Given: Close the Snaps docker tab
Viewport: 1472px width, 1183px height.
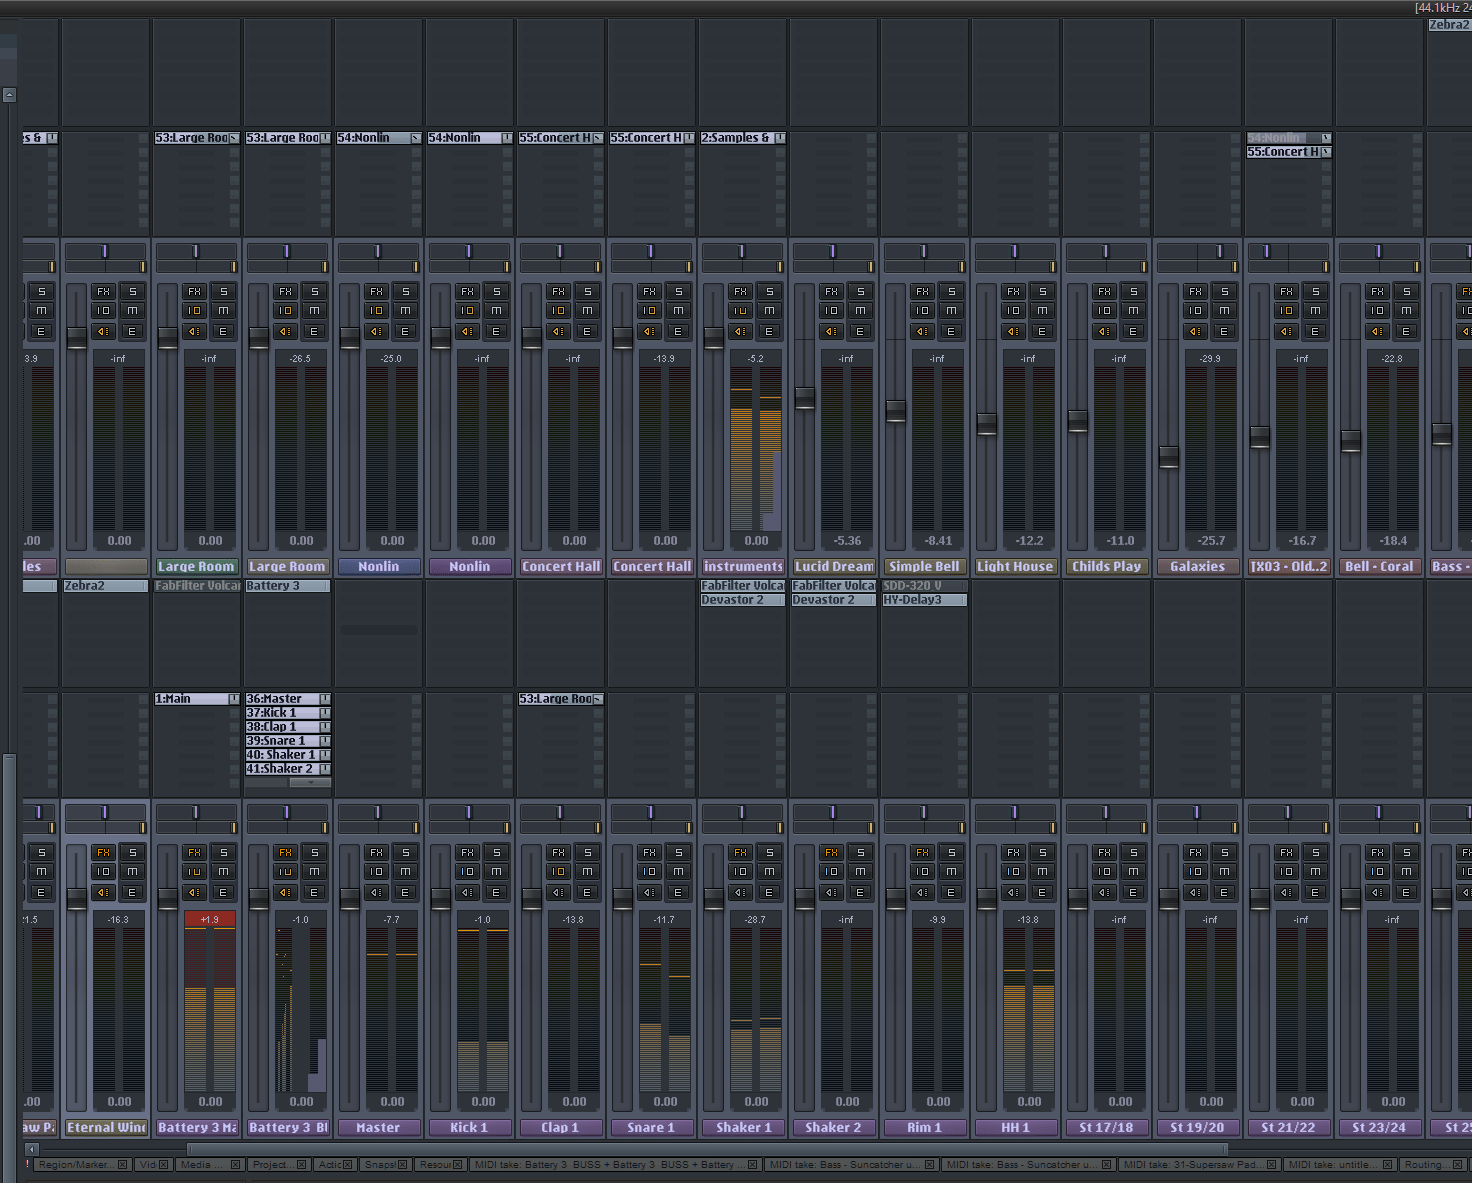Looking at the screenshot, I should point(402,1164).
